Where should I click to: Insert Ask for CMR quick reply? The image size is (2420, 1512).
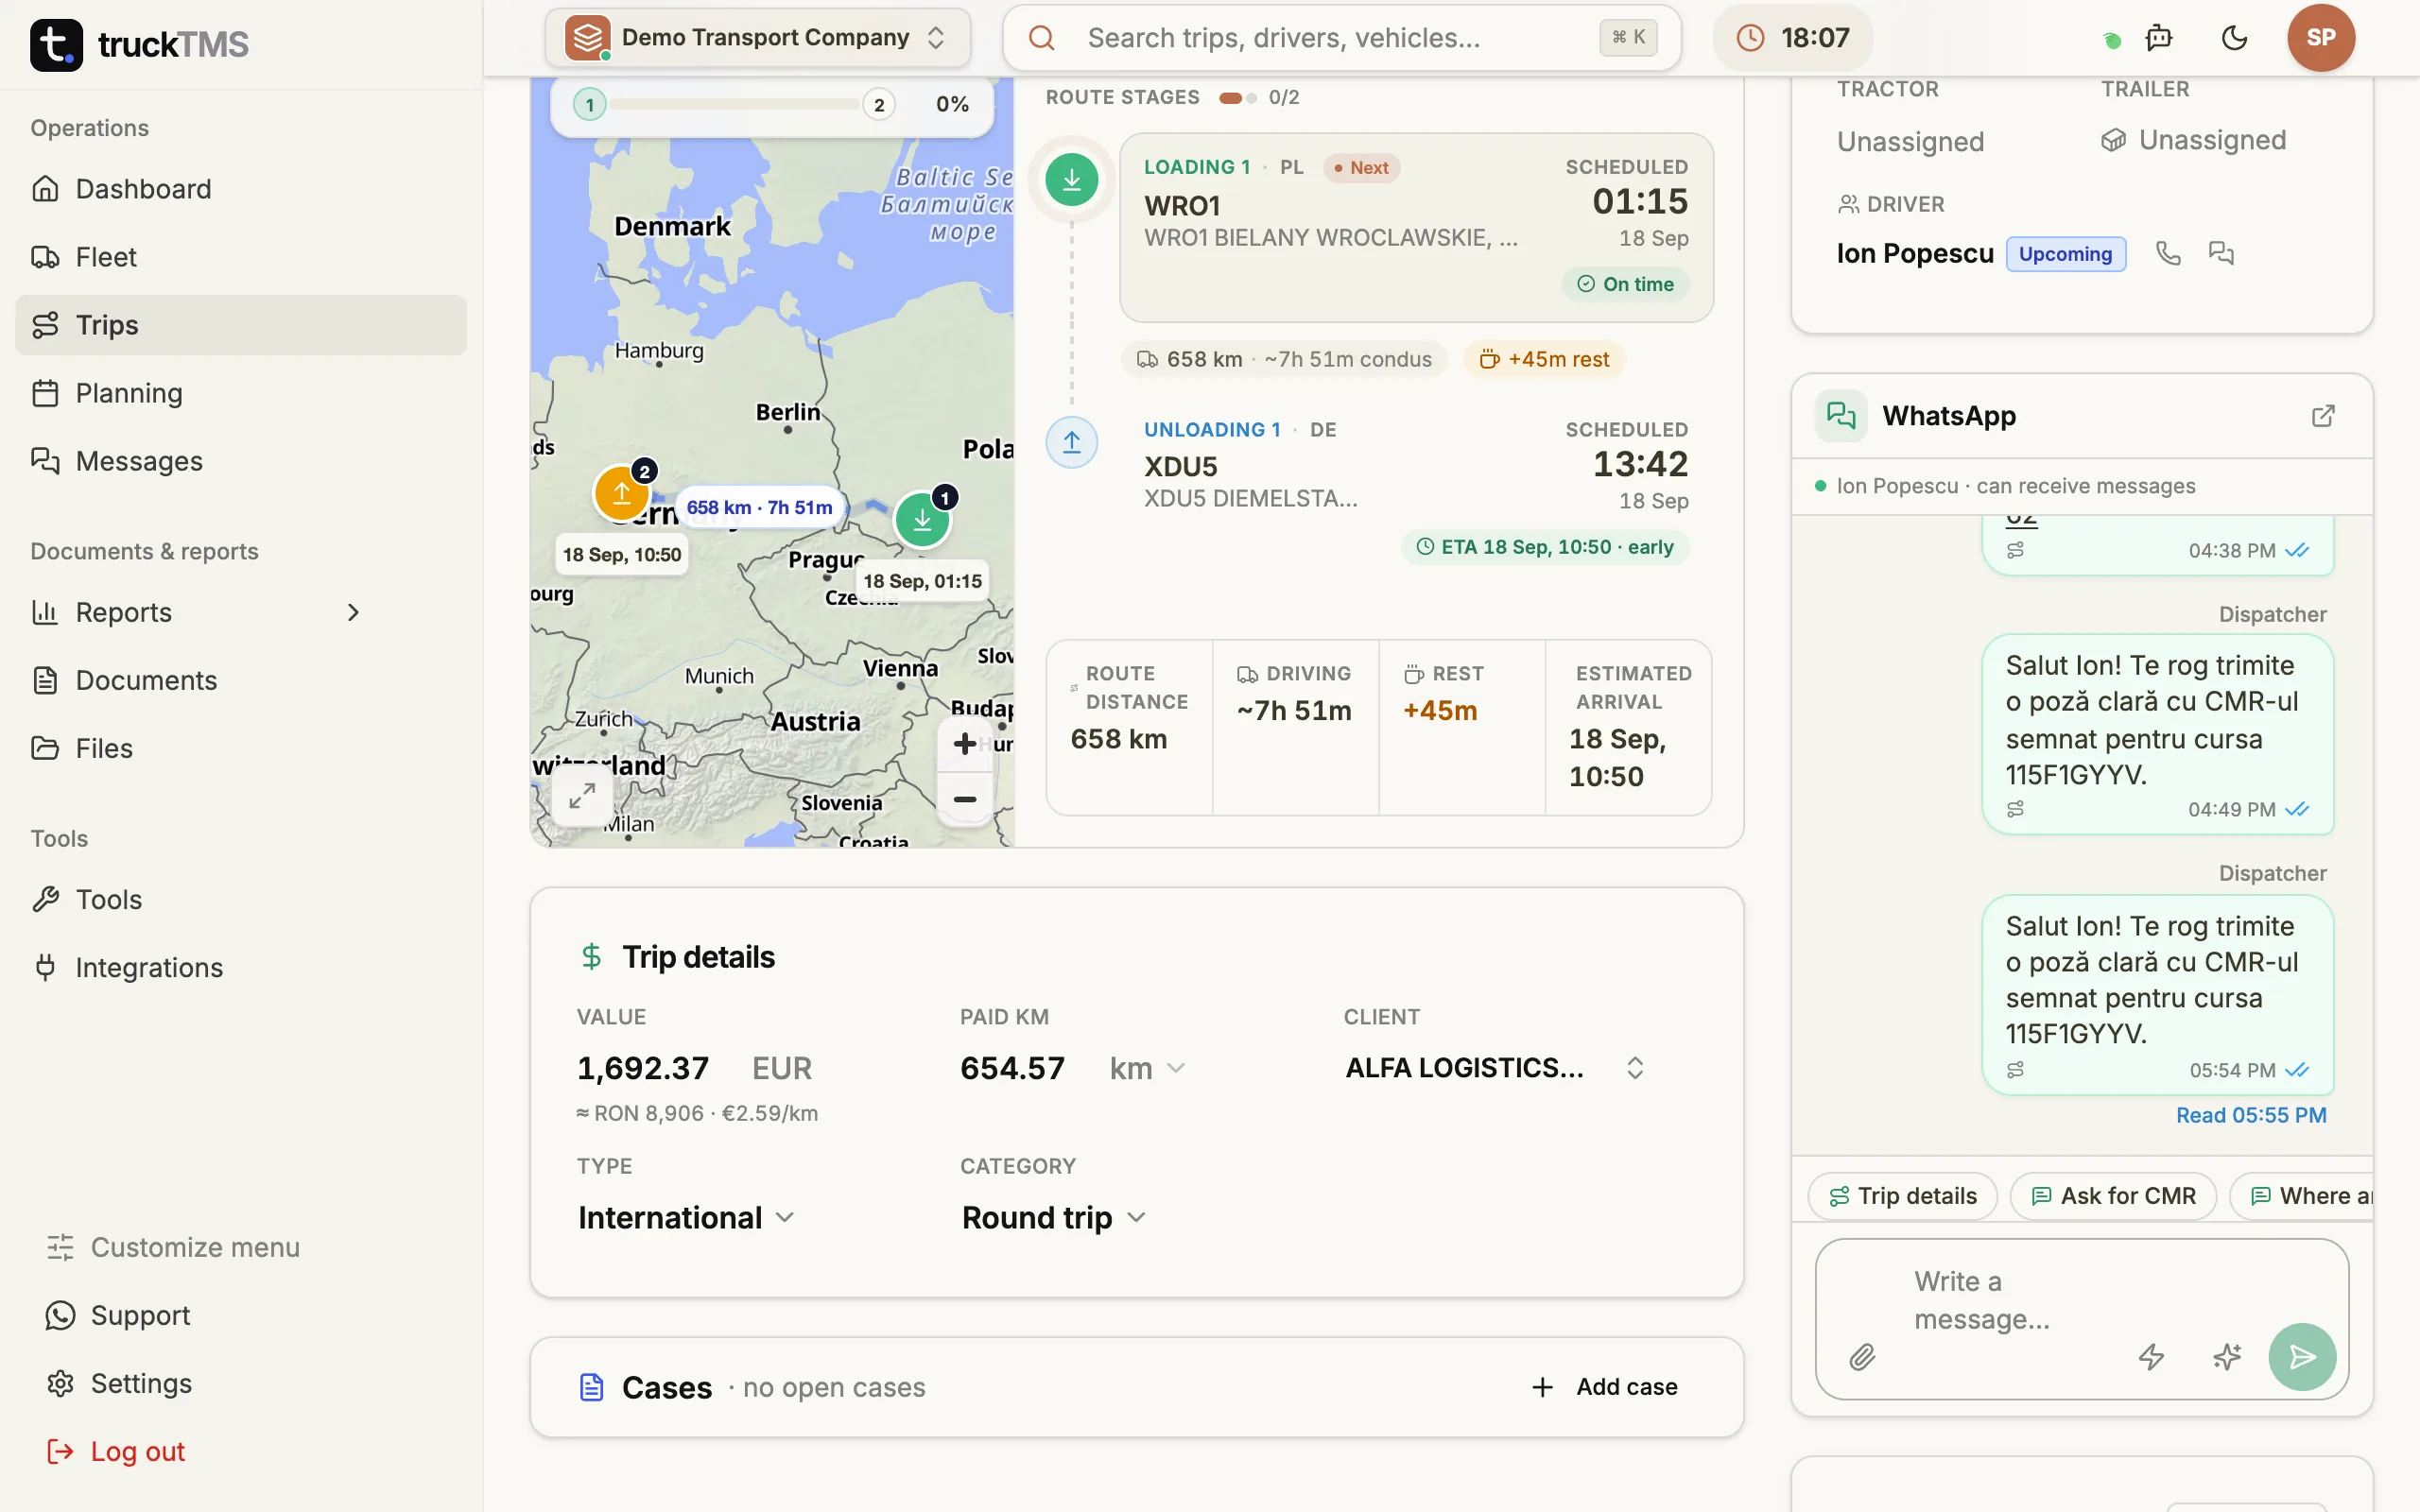pos(2112,1196)
